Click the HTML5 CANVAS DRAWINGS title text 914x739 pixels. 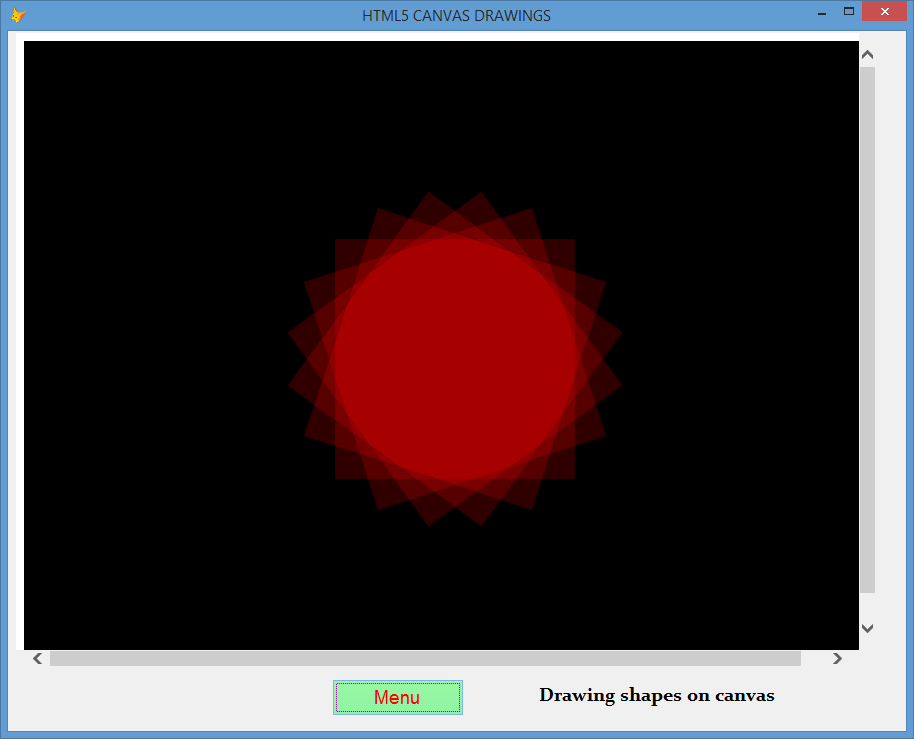[456, 15]
